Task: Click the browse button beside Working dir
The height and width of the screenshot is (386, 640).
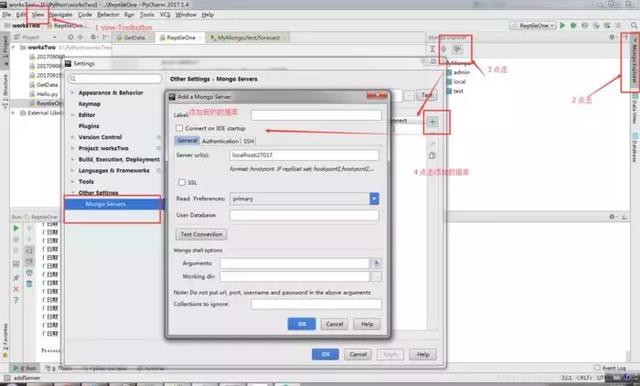Action: (x=376, y=277)
